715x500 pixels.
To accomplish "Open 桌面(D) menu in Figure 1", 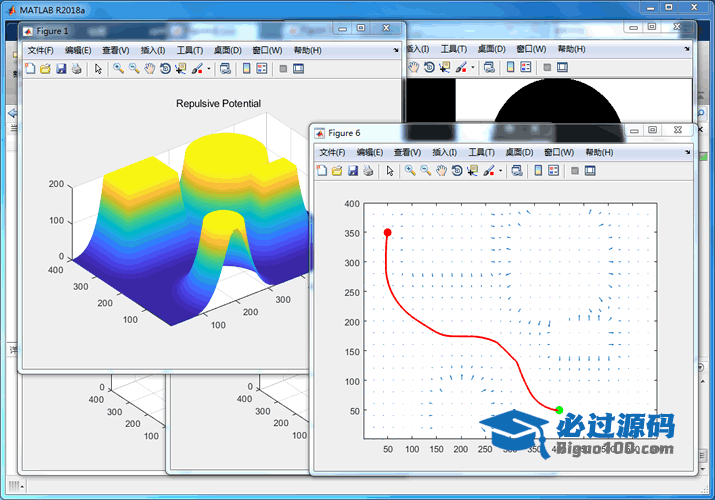I will point(228,50).
